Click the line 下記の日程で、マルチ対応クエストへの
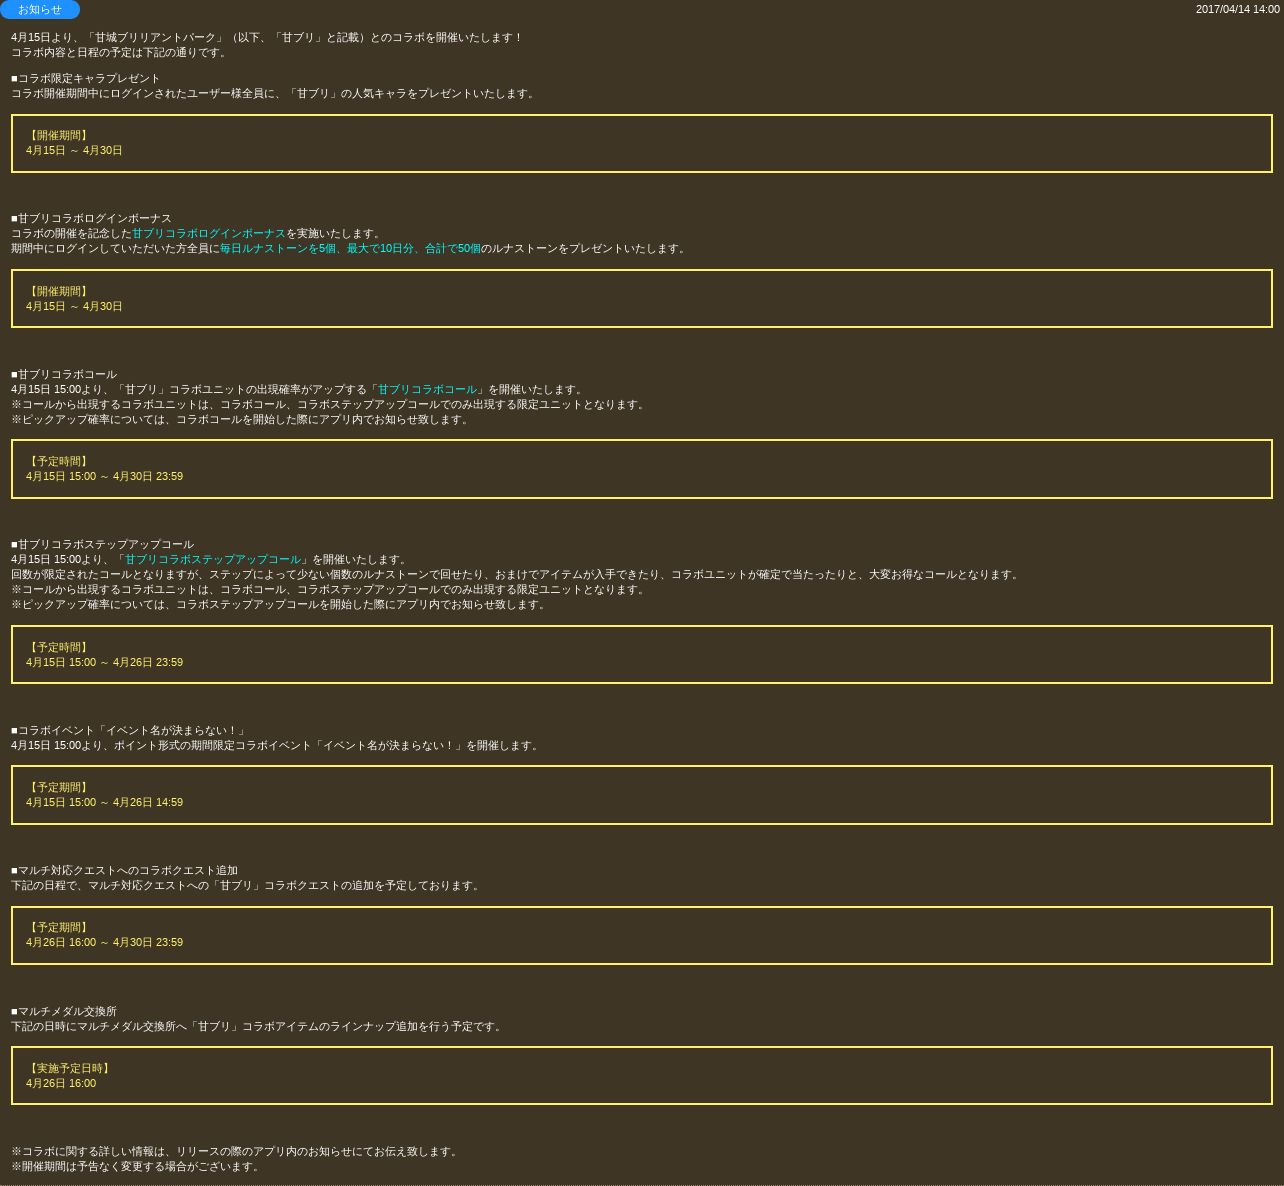This screenshot has width=1284, height=1186. (247, 885)
